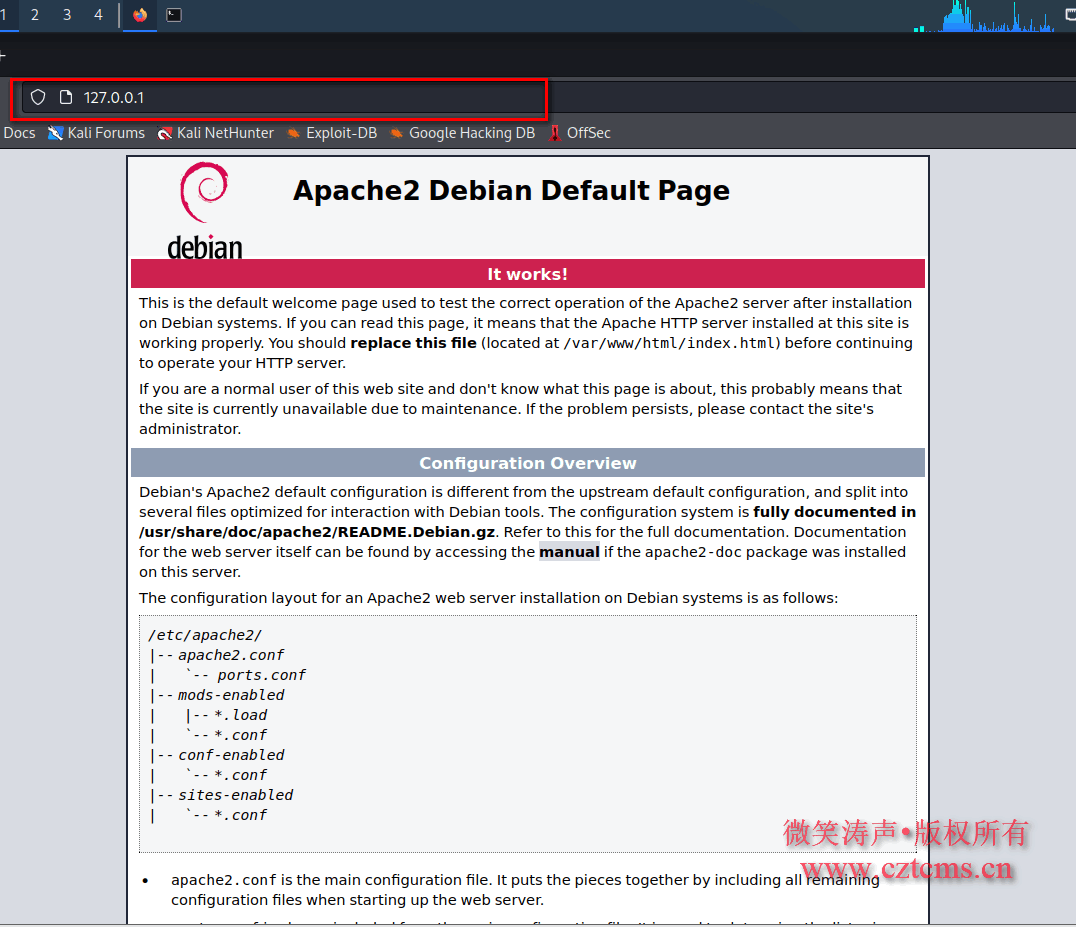Switch to workspace 4
Screen dimensions: 1076x927
(99, 15)
